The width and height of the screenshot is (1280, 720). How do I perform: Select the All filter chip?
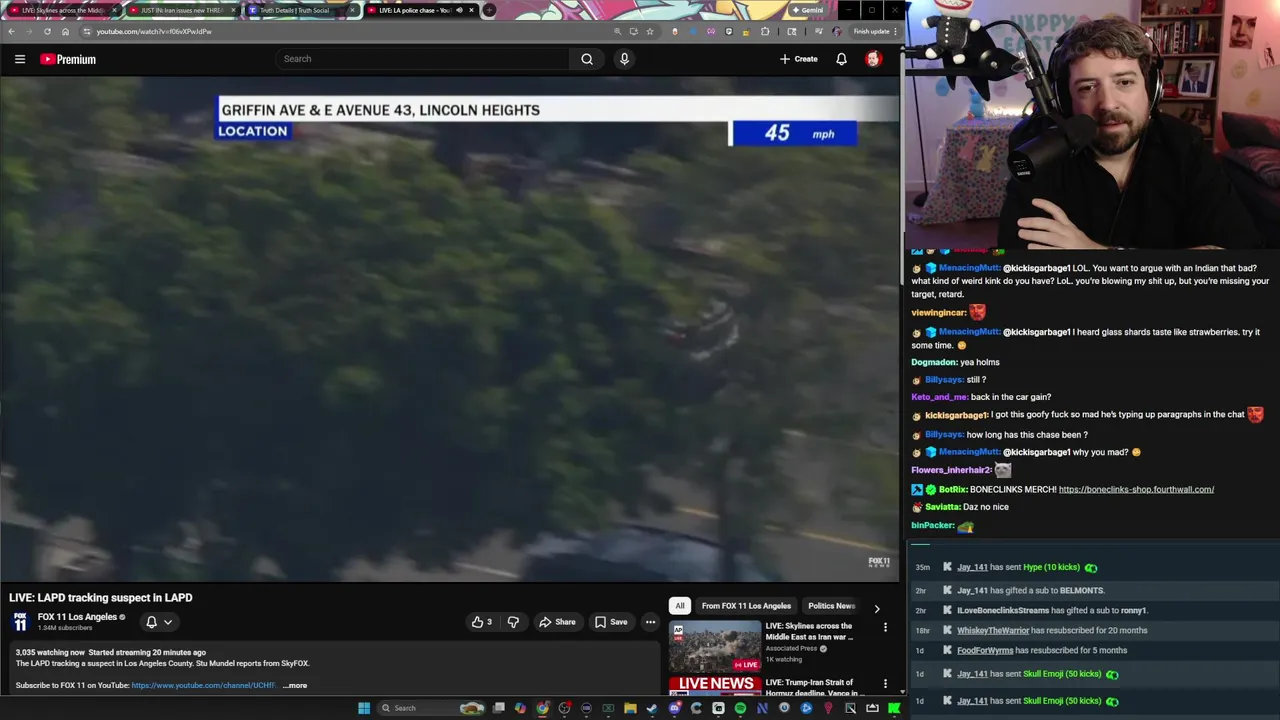tap(680, 606)
